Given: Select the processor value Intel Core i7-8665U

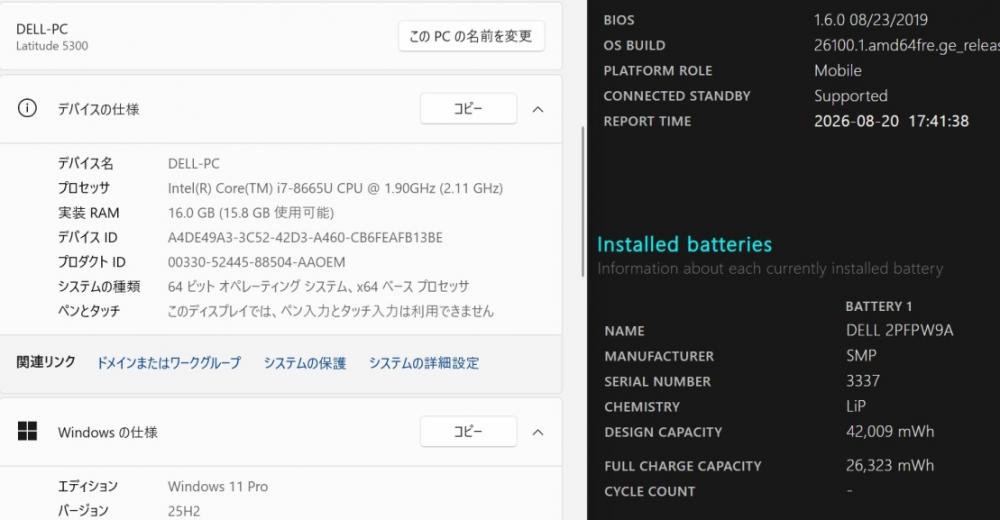Looking at the screenshot, I should (335, 188).
